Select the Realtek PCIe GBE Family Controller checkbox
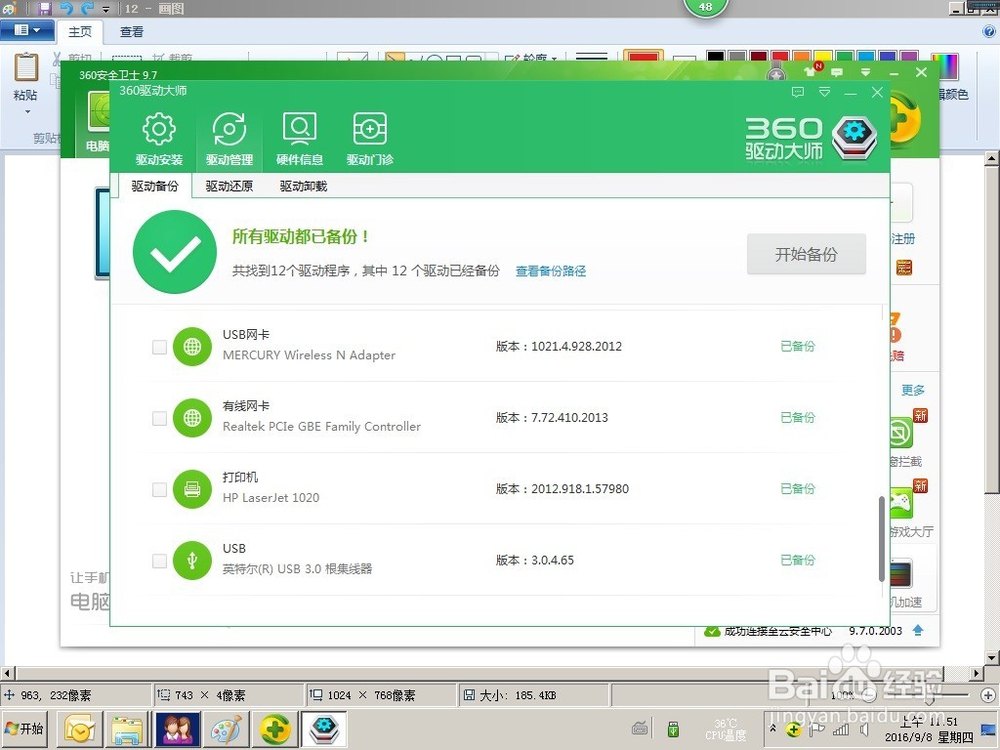This screenshot has height=750, width=1000. coord(158,418)
